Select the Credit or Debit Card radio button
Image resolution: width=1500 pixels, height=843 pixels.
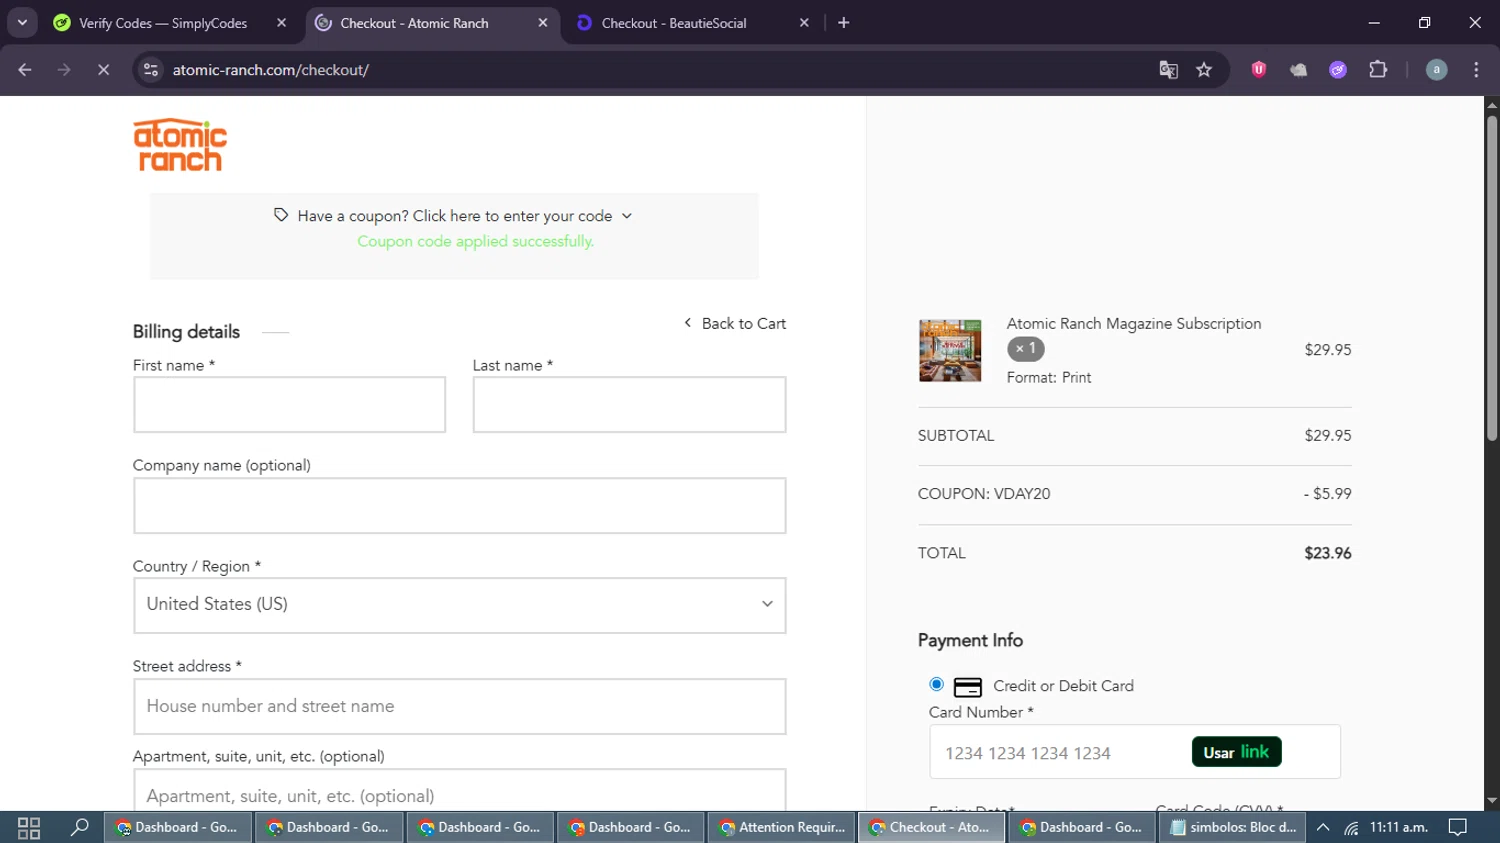pyautogui.click(x=936, y=685)
